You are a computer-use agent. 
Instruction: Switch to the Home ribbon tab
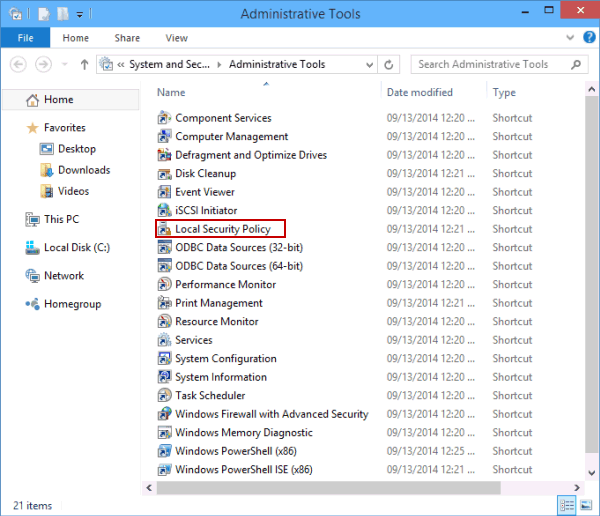point(76,38)
